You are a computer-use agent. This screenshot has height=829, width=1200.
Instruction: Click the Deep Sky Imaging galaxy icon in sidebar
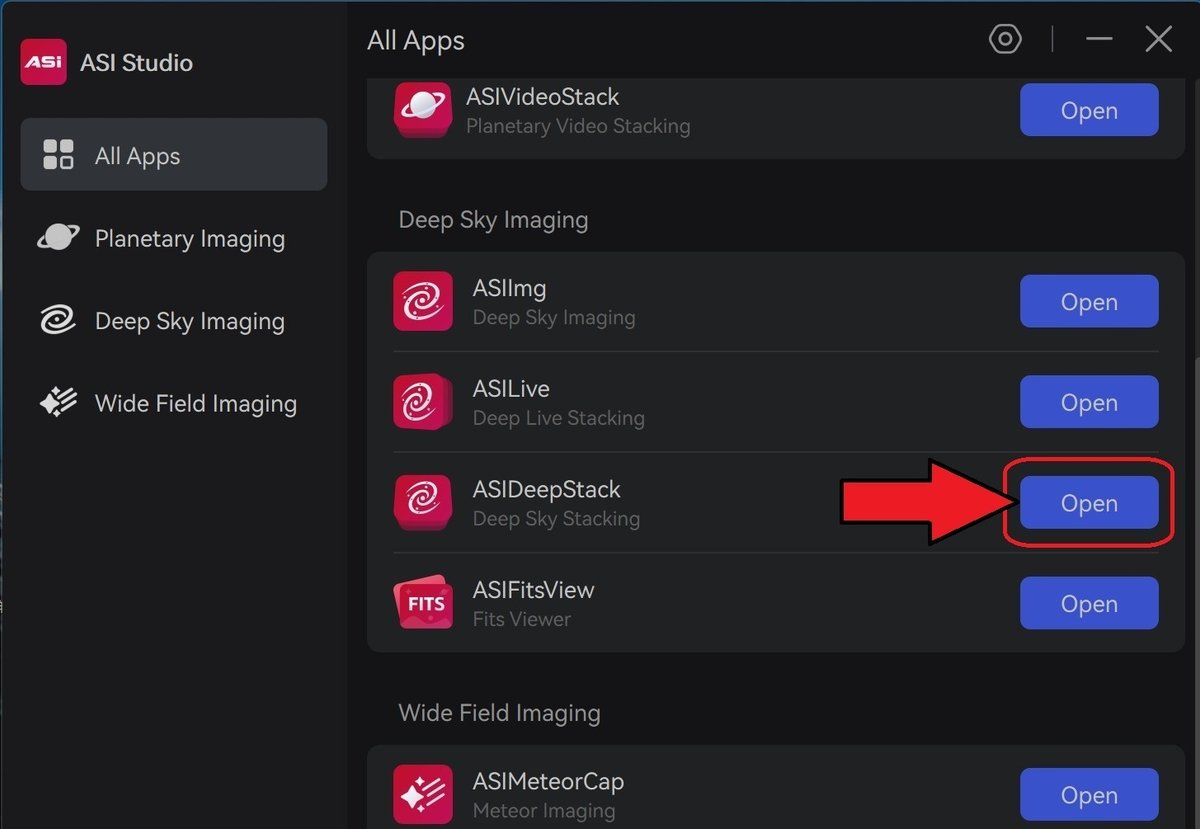pos(58,321)
